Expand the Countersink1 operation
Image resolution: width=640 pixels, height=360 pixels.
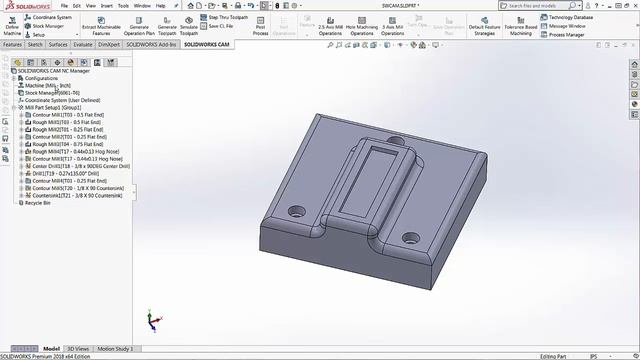tap(21, 196)
